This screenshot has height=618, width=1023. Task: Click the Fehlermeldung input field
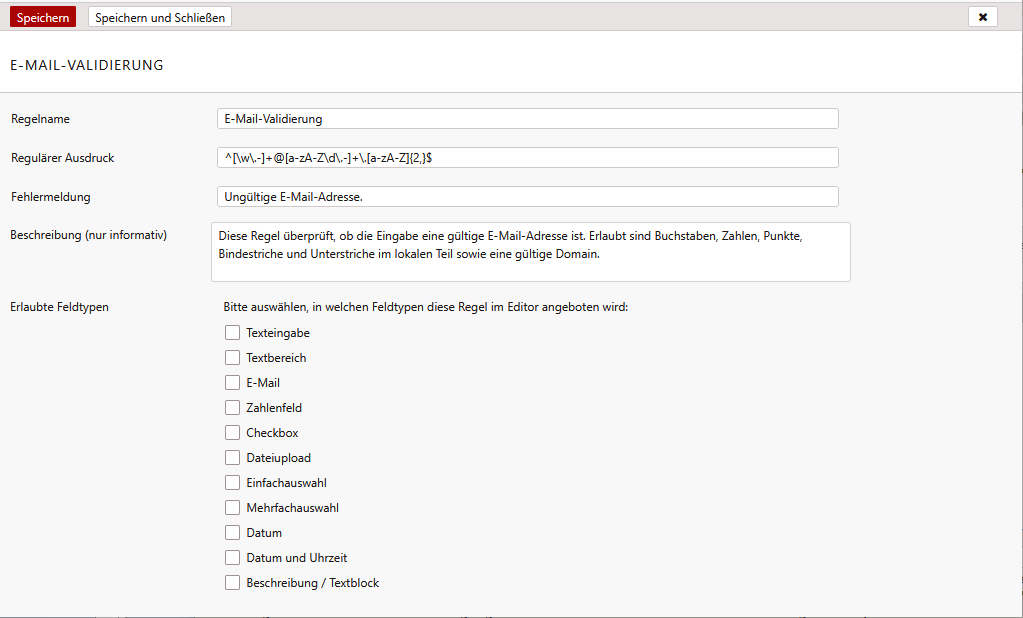point(527,197)
